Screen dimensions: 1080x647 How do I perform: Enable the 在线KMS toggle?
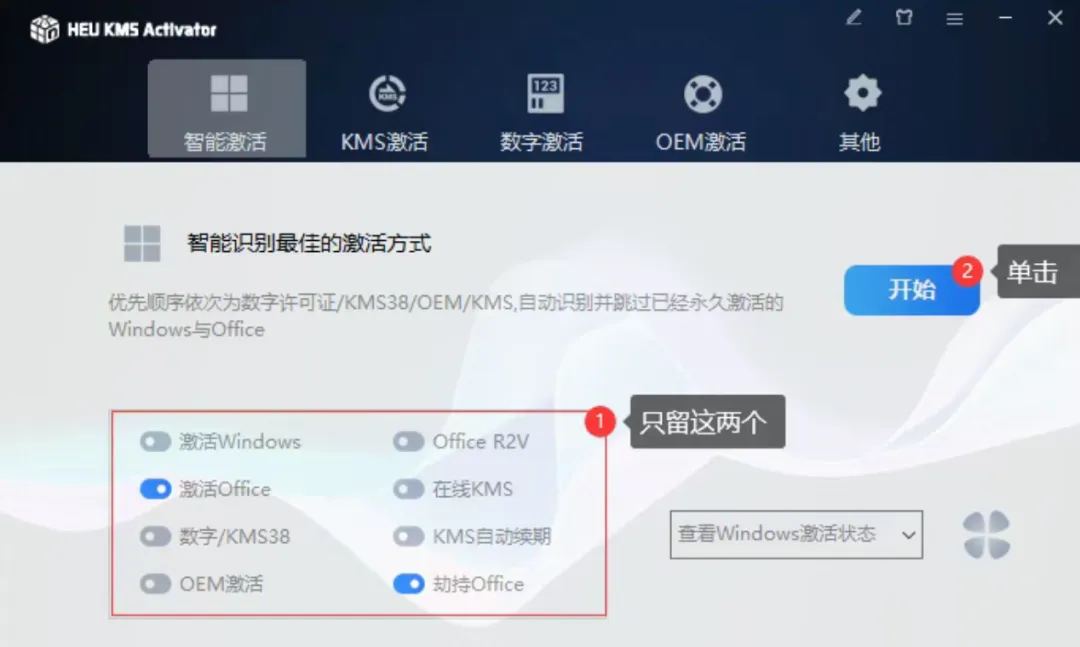tap(409, 489)
